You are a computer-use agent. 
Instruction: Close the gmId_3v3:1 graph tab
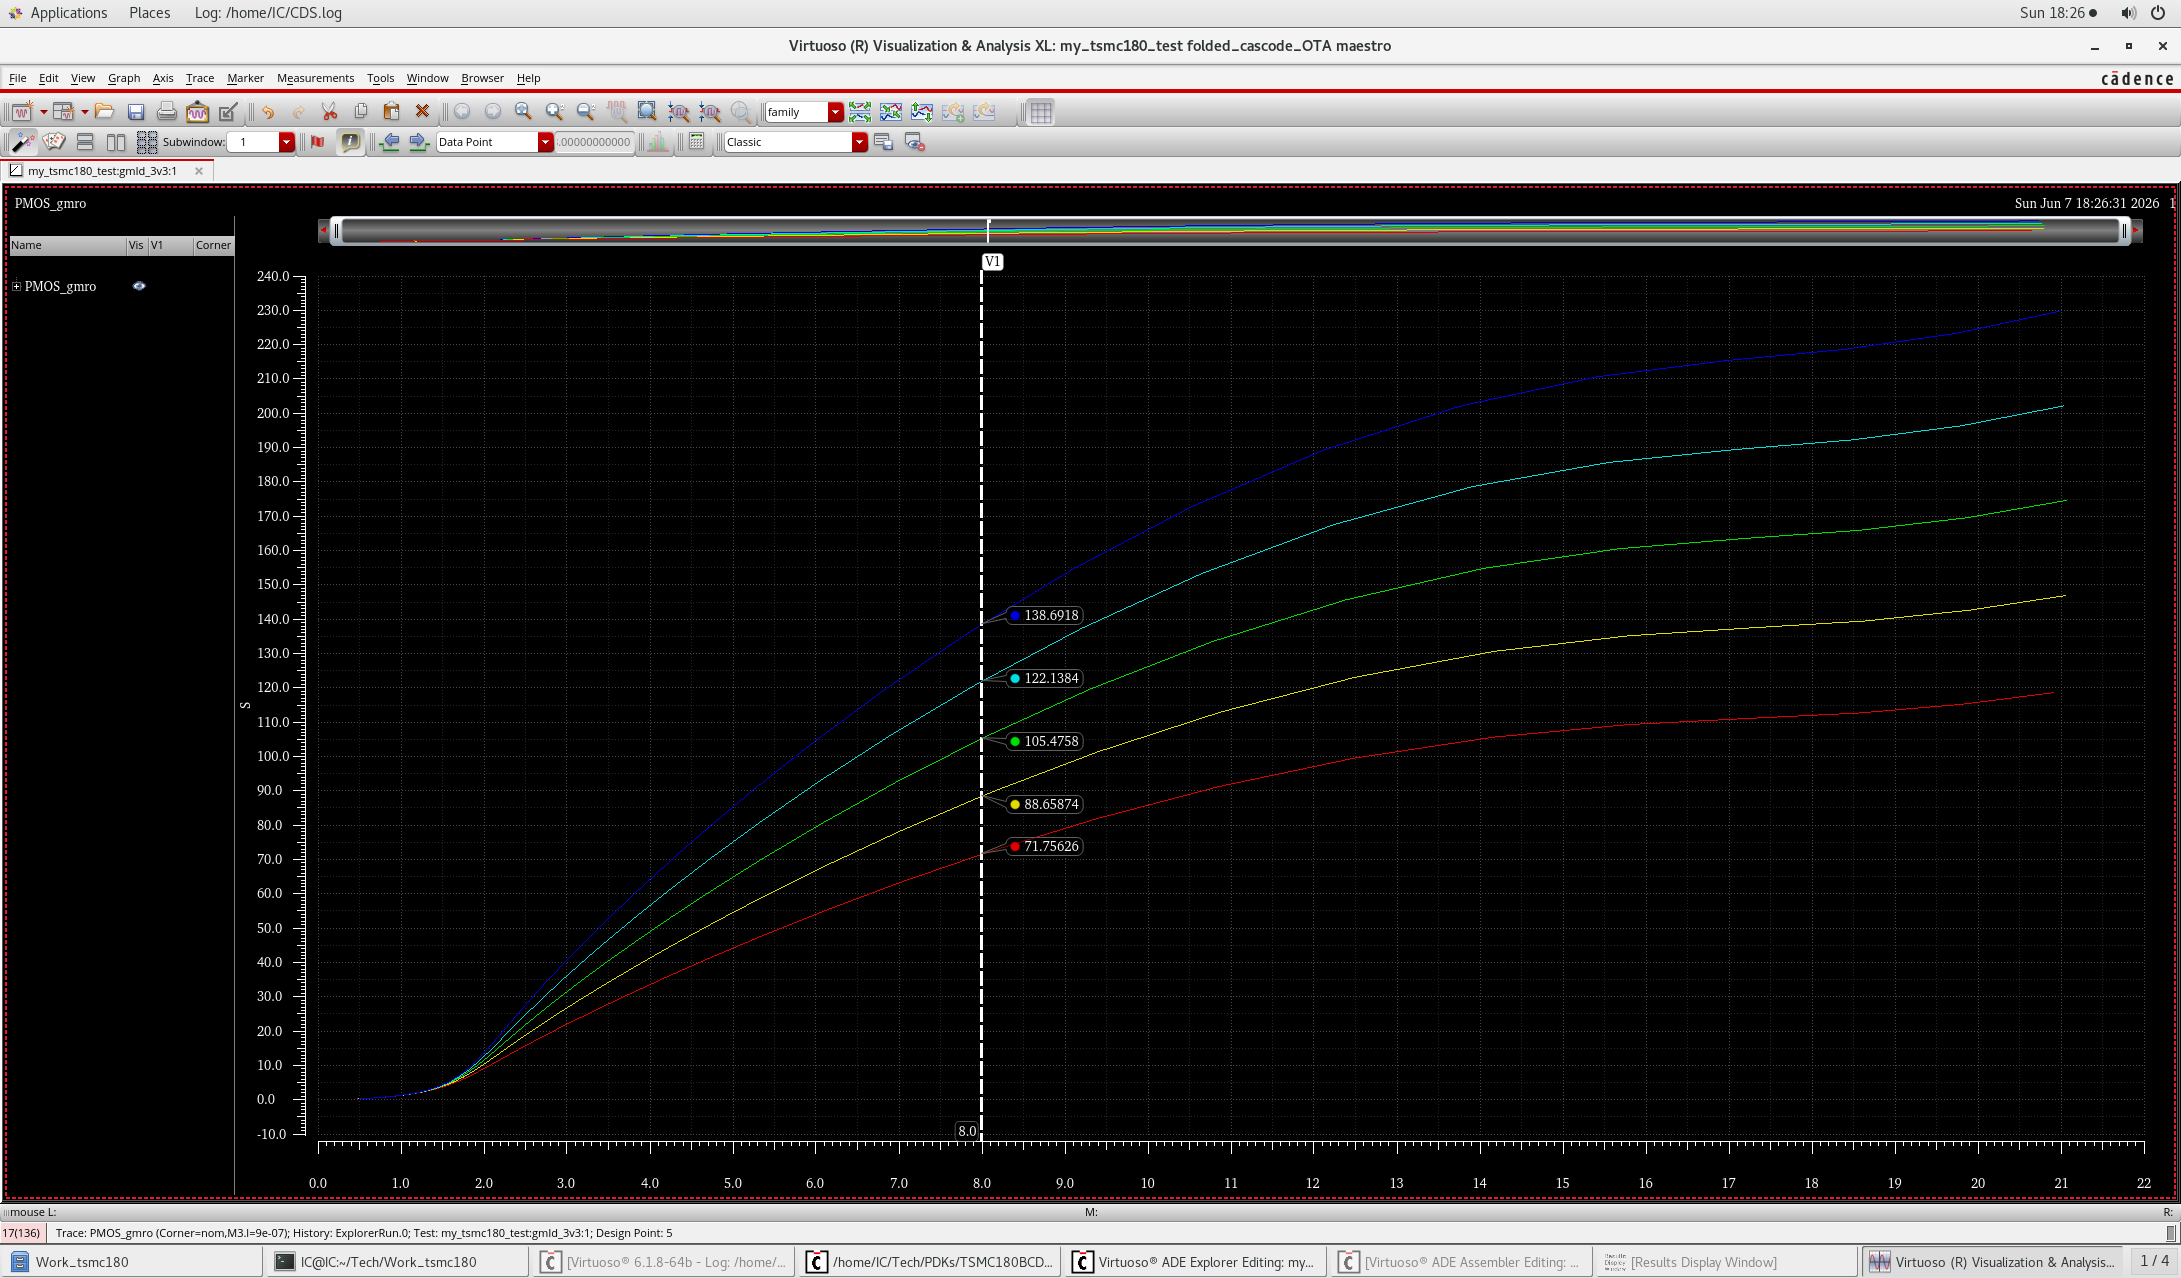point(199,171)
